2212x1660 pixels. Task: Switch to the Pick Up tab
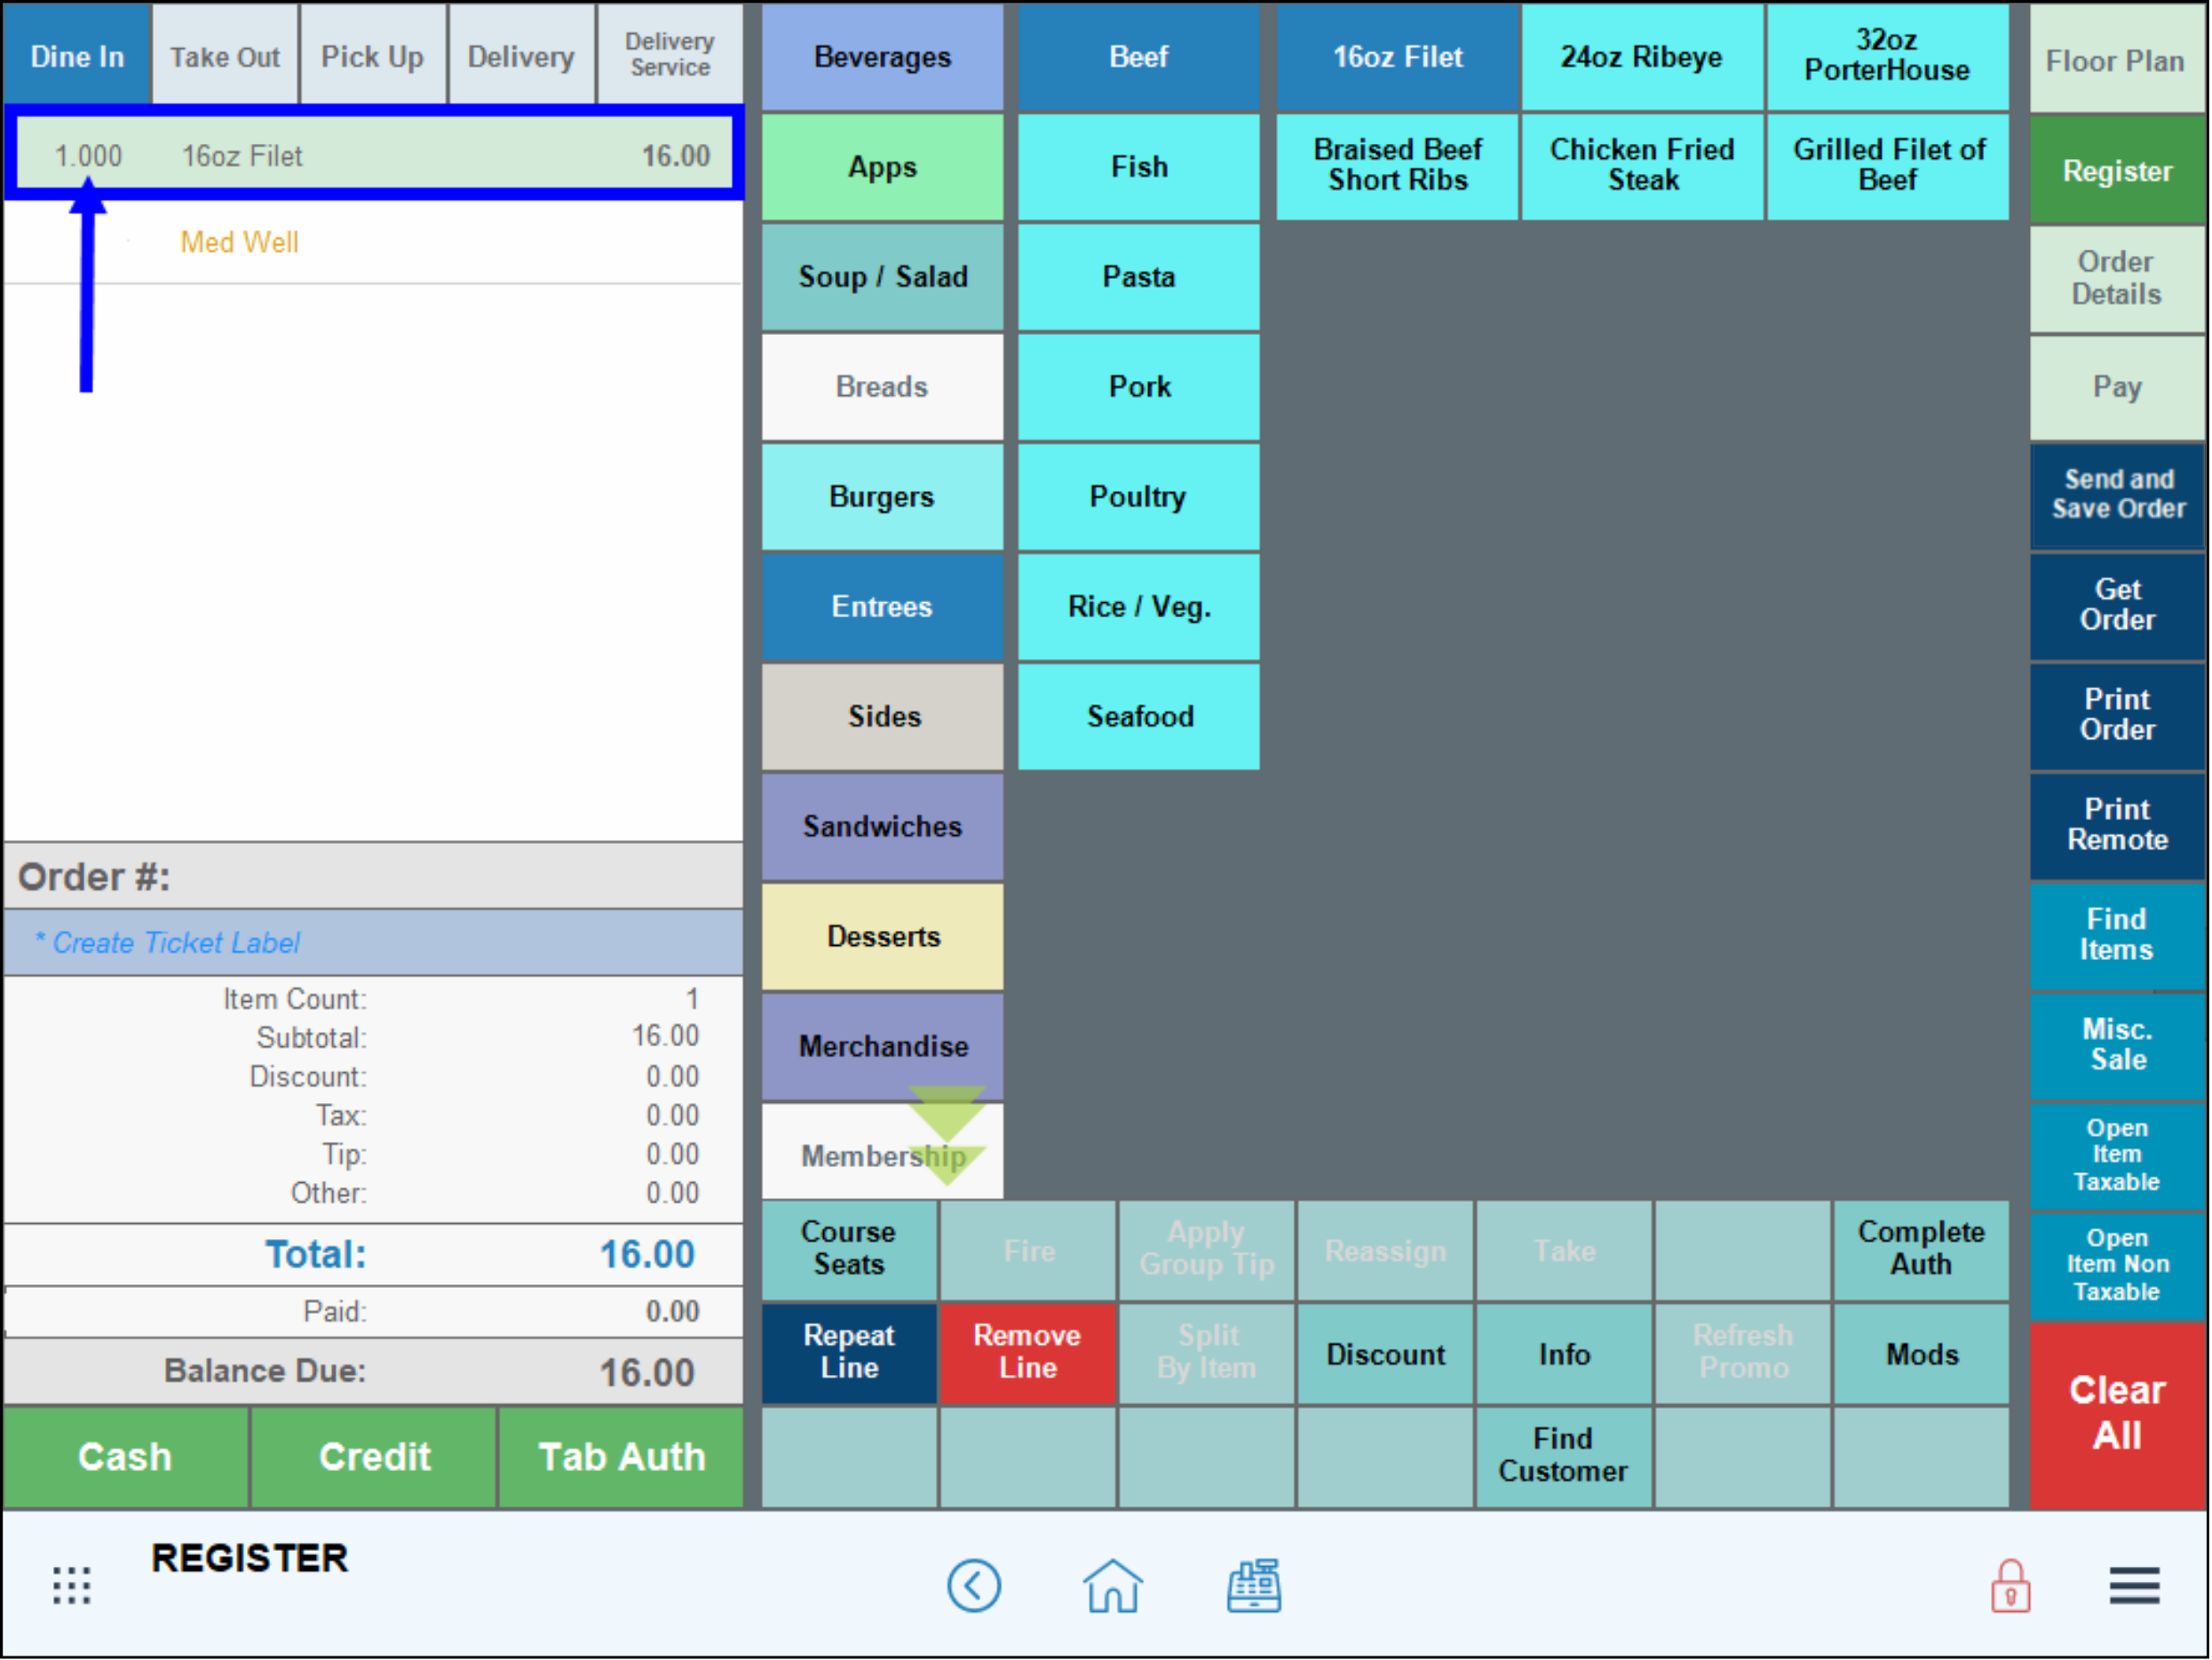[372, 56]
